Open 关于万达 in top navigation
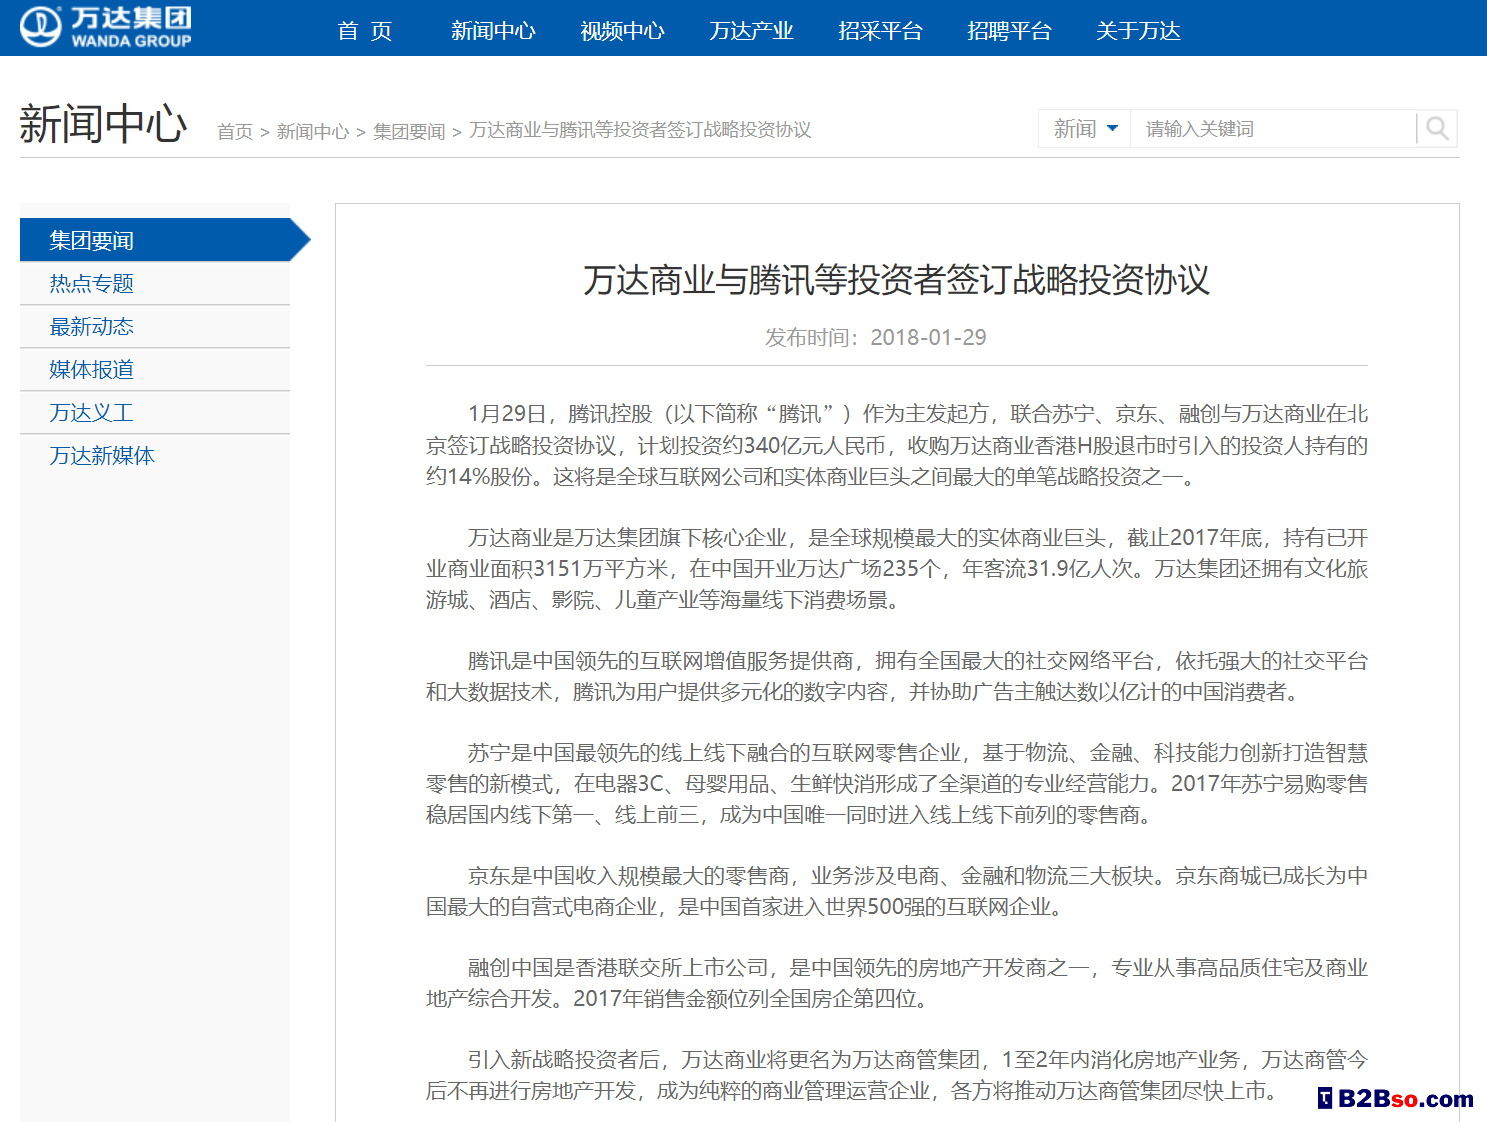Viewport: 1487px width, 1122px height. coord(1138,31)
